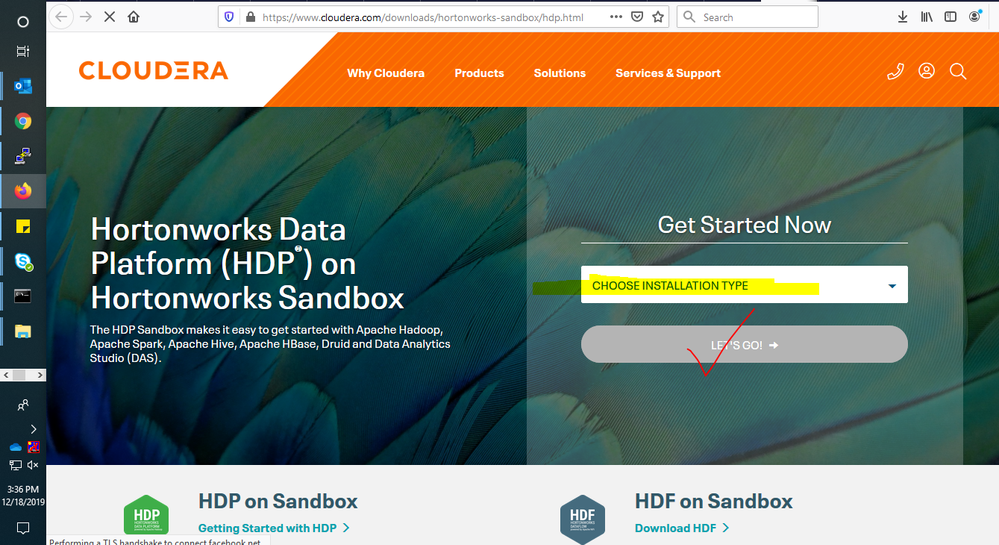Screen dimensions: 999x545
Task: Click the browser back arrow button
Action: (61, 17)
